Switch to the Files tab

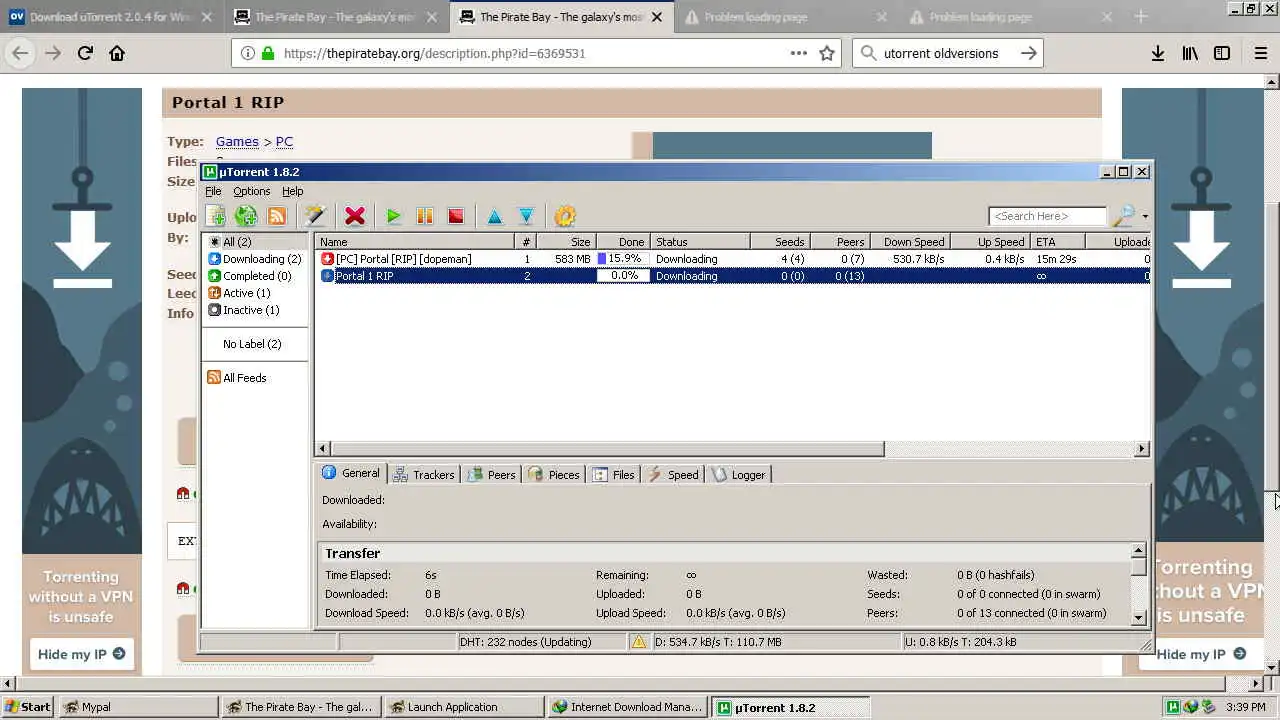[613, 475]
